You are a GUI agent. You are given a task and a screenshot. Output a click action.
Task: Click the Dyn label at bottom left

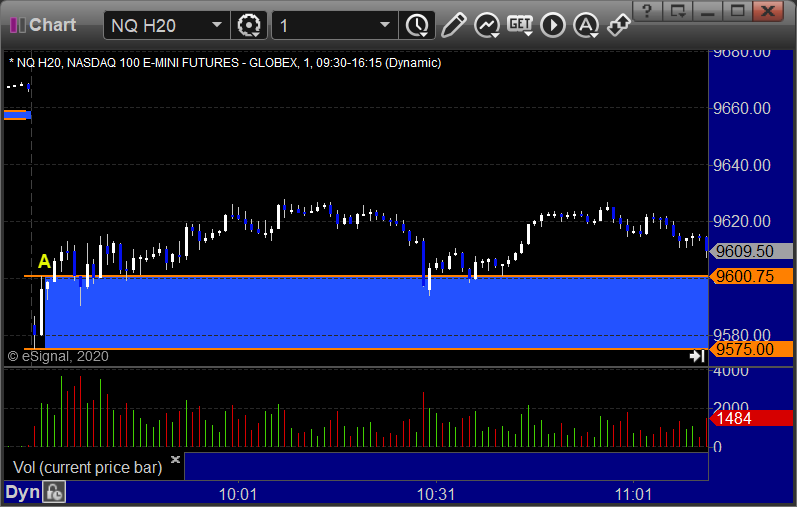pyautogui.click(x=23, y=492)
